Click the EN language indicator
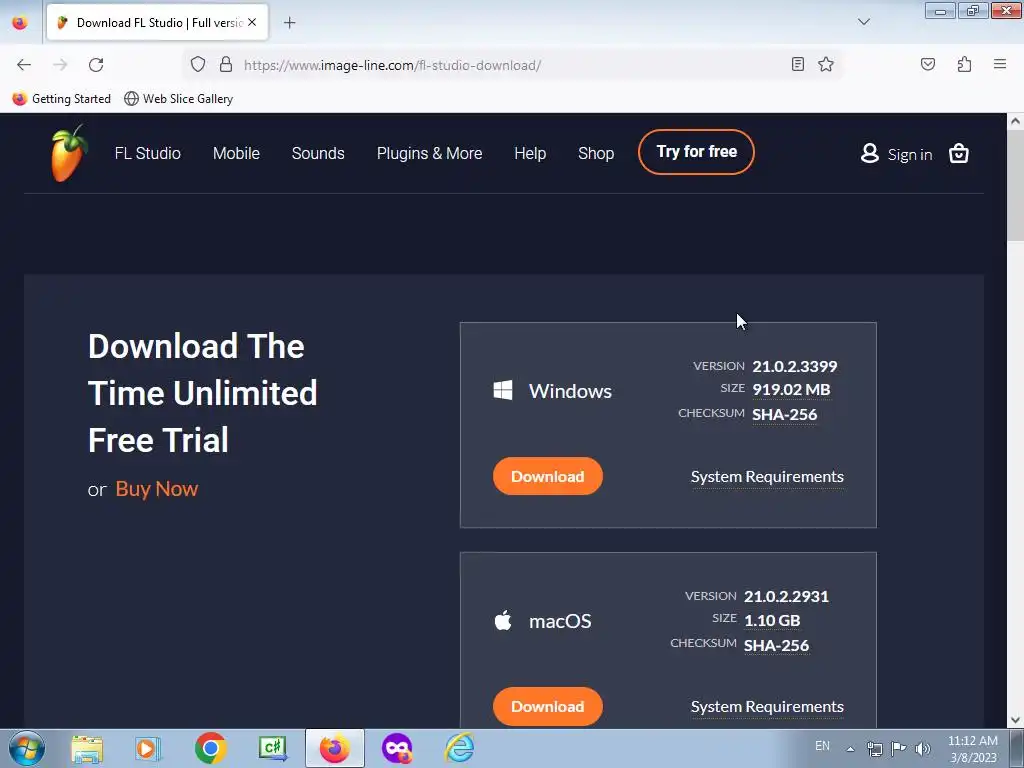 tap(822, 746)
